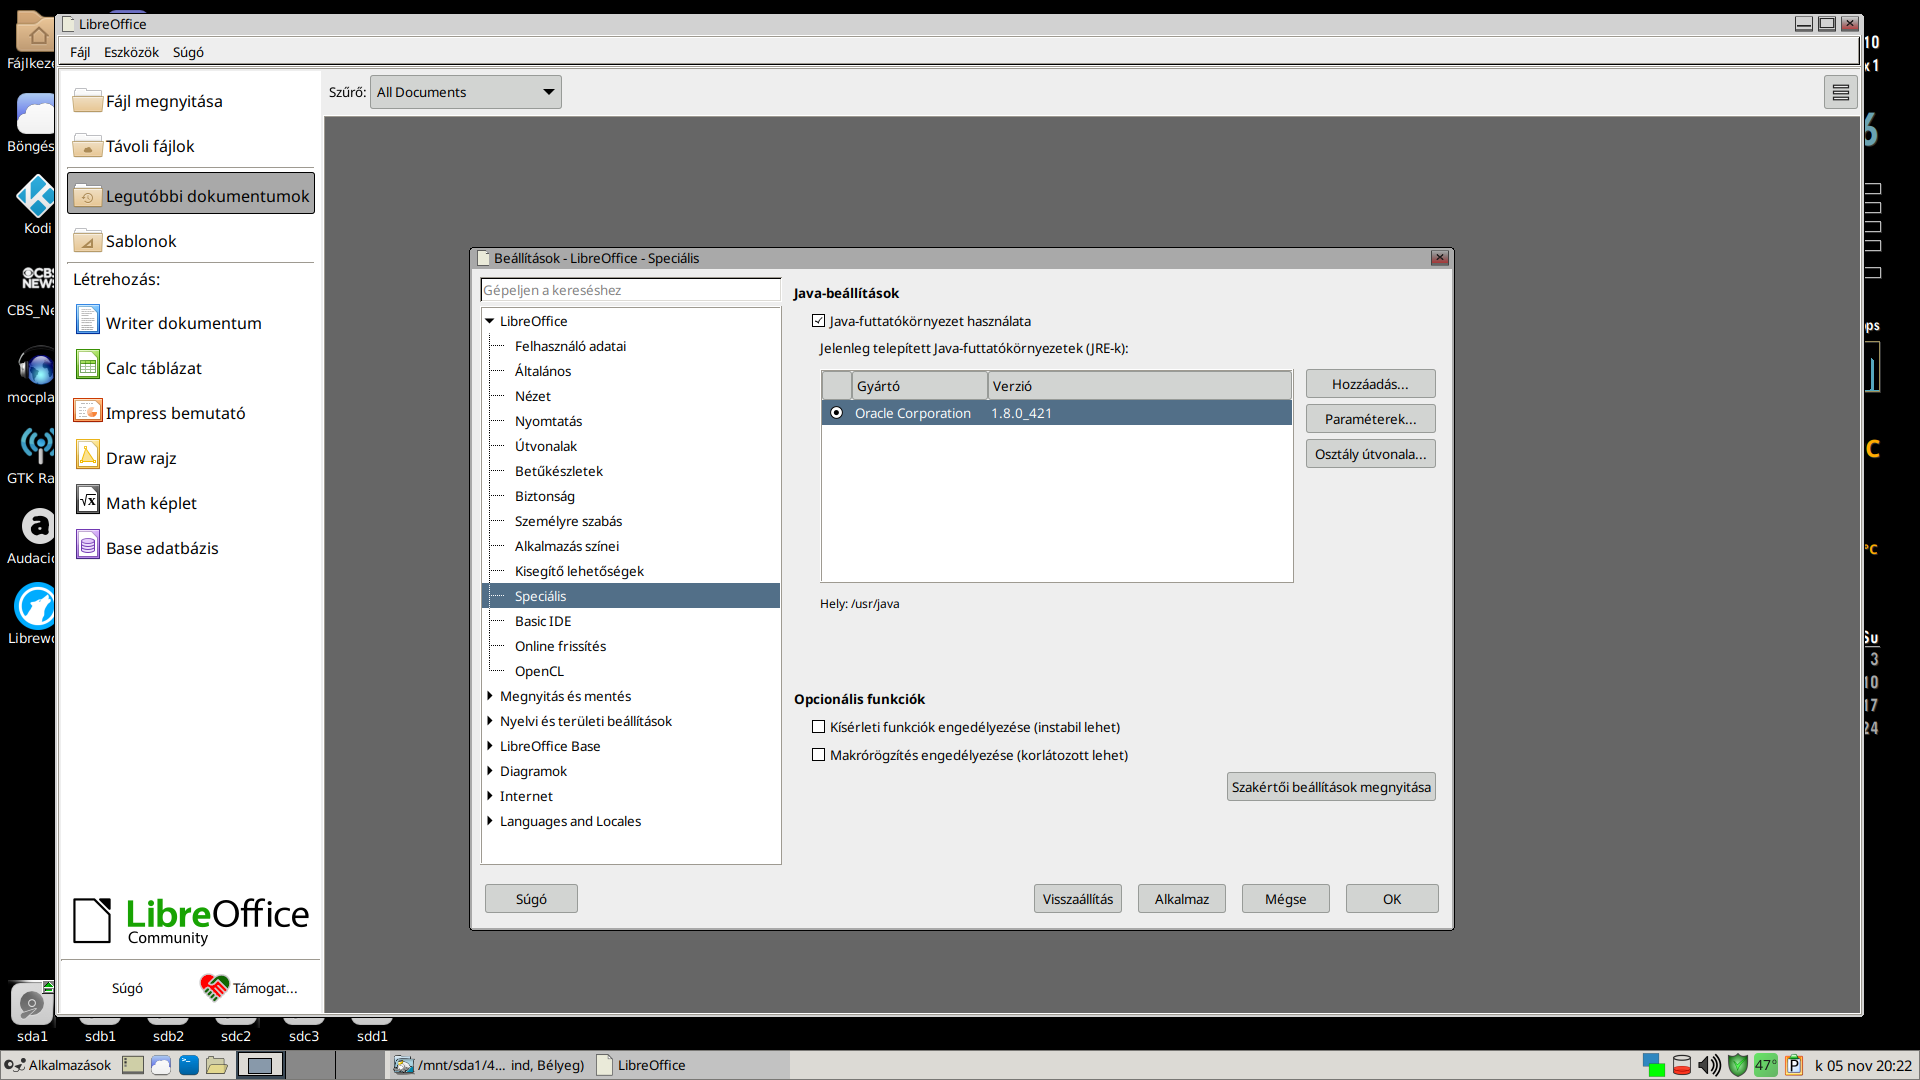Screen dimensions: 1920x1080
Task: Expand the Diagramok tree node
Action: click(x=490, y=771)
